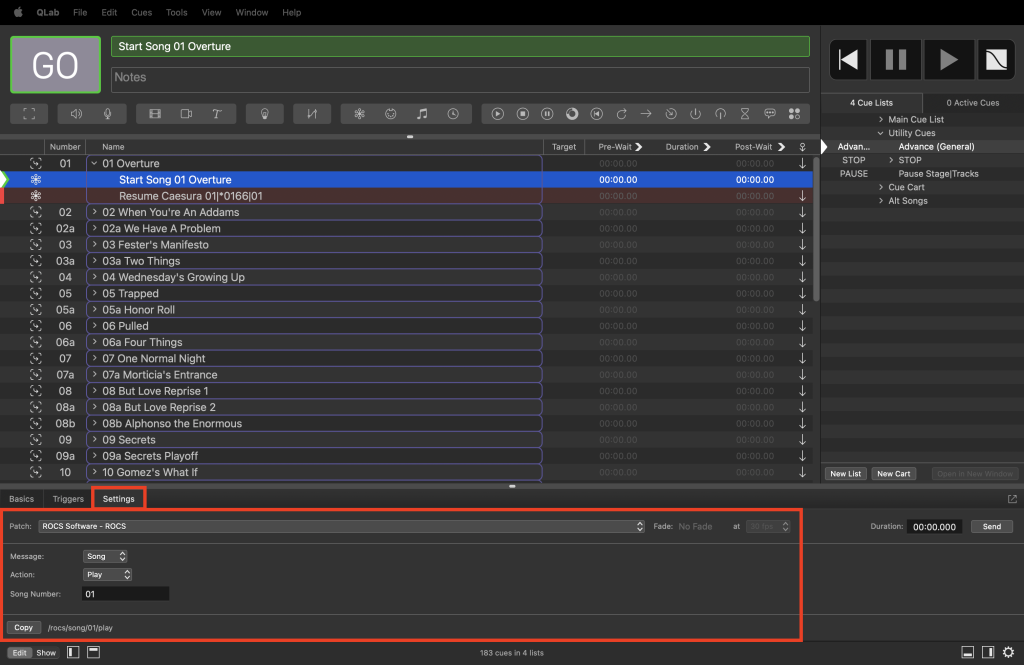Screen dimensions: 1024x665
Task: Open the Cues menu
Action: tap(142, 12)
